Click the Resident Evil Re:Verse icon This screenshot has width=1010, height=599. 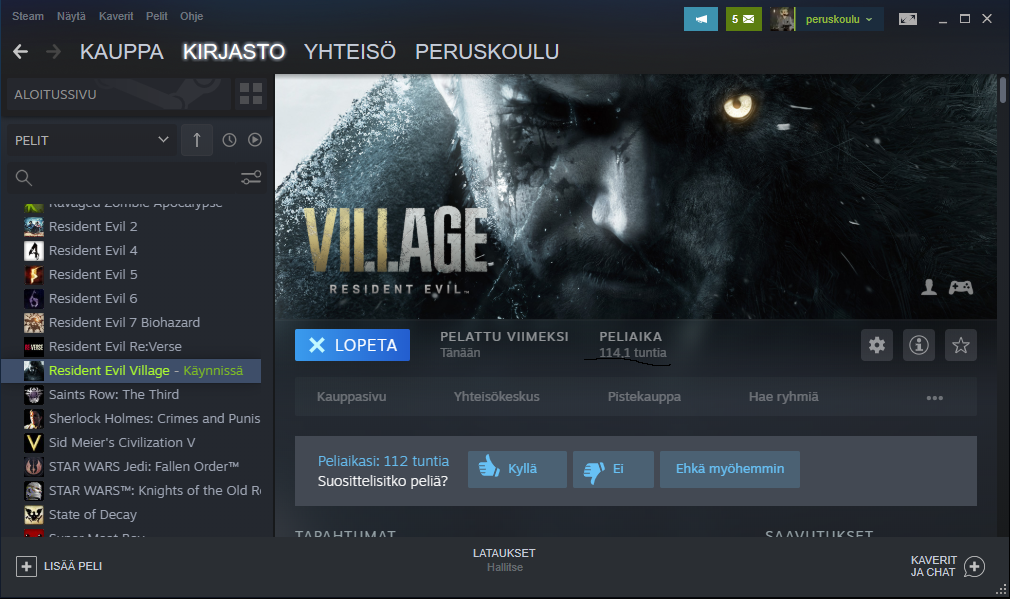click(x=33, y=347)
